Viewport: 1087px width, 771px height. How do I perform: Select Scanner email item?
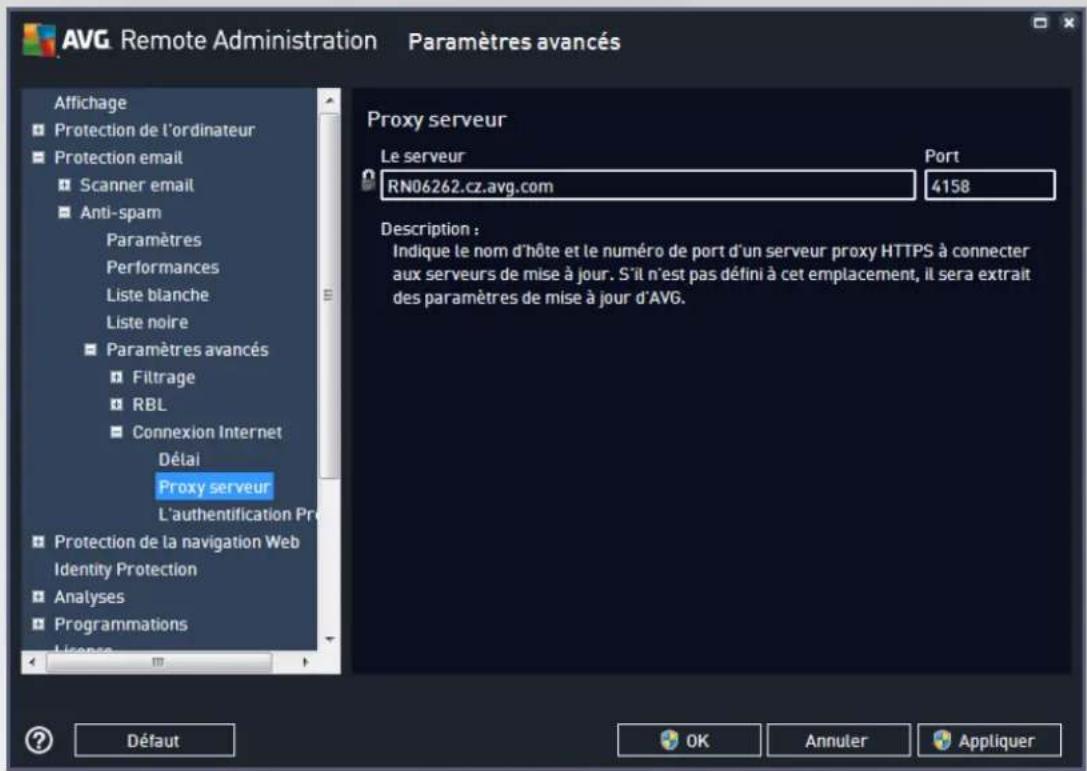point(137,185)
